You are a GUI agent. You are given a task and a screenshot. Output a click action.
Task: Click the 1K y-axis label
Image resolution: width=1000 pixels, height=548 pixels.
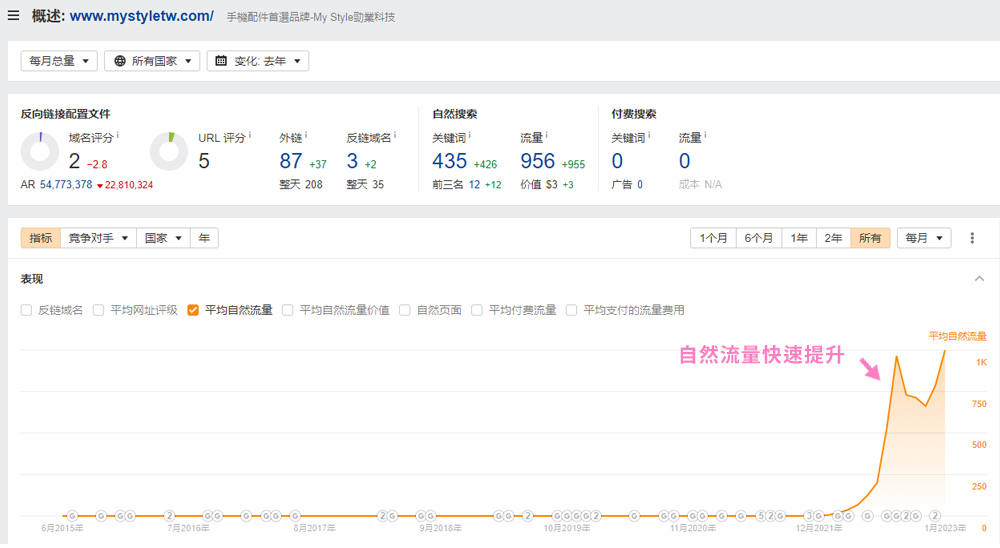click(982, 362)
